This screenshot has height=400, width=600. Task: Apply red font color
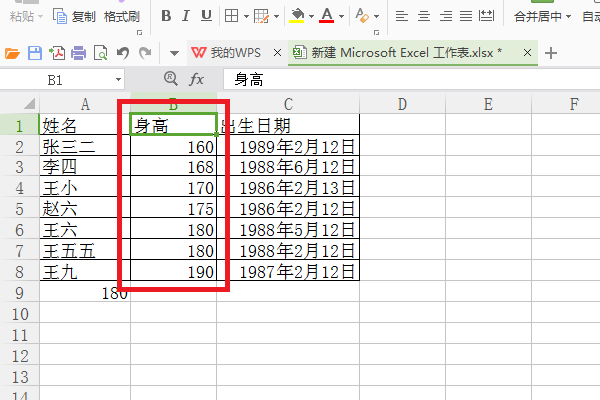click(327, 16)
